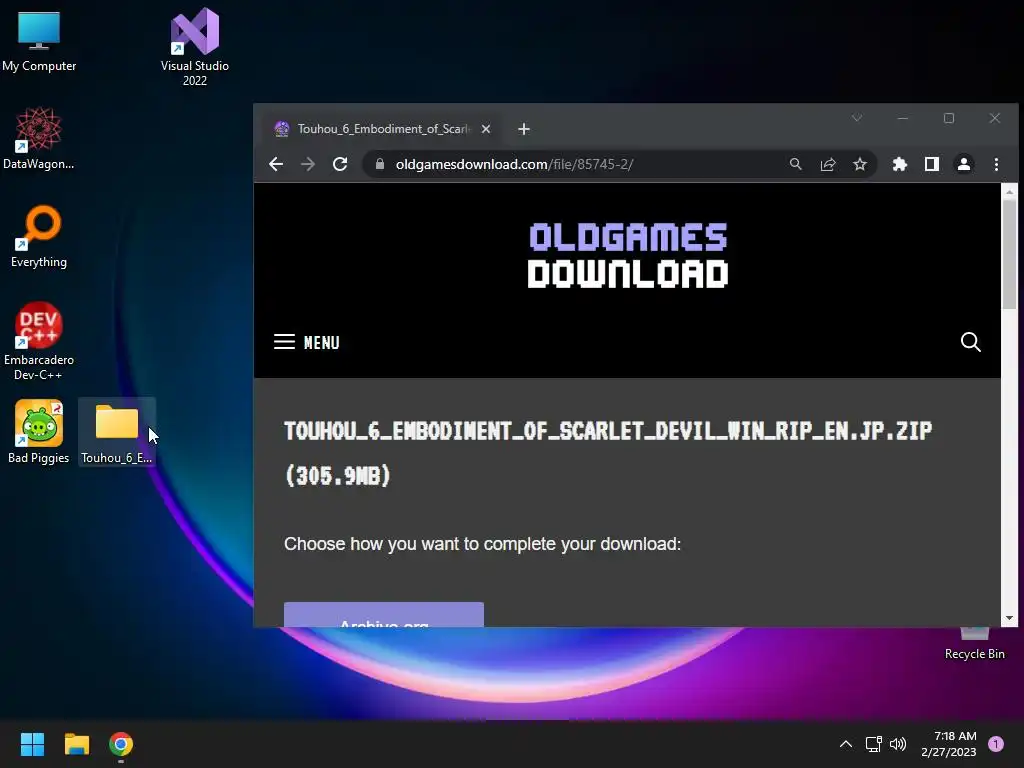Click the Archive.org download button
1024x768 pixels.
[384, 615]
